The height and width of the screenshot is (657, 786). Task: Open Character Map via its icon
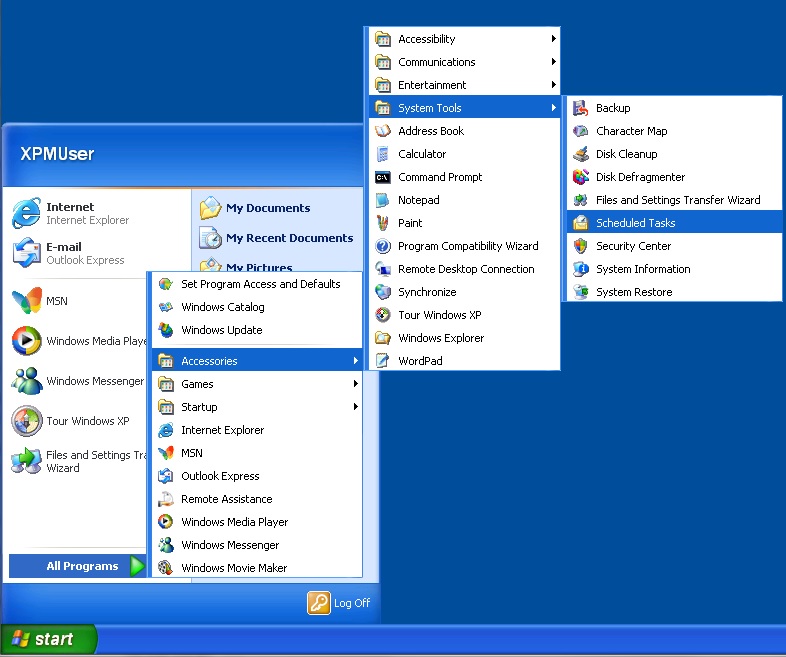580,131
